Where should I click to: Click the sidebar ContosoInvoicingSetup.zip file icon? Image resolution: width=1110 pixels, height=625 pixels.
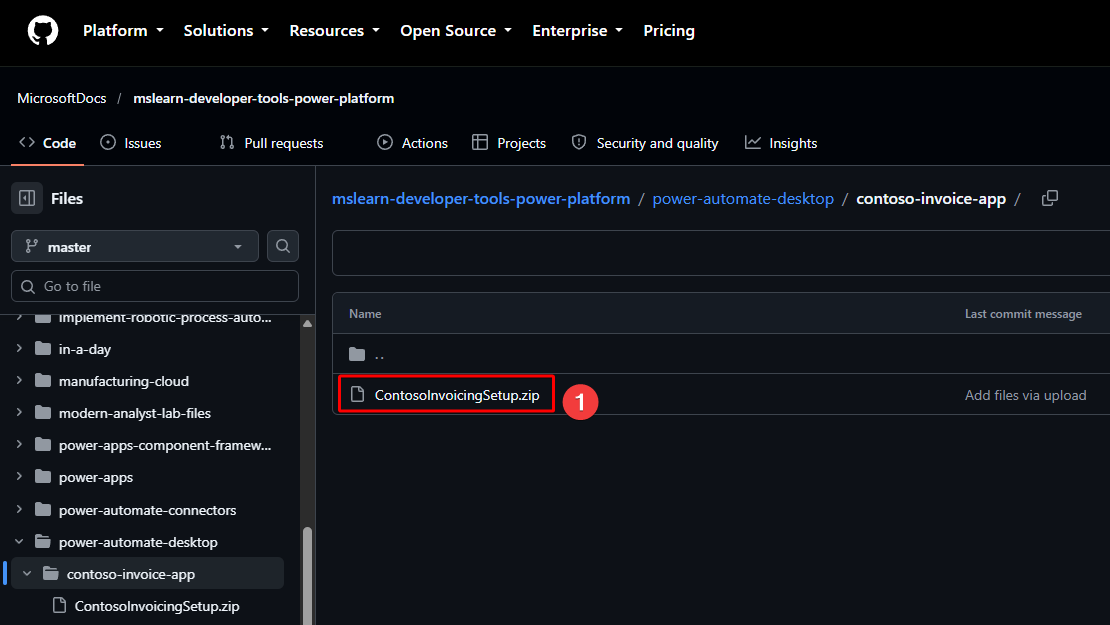[59, 606]
